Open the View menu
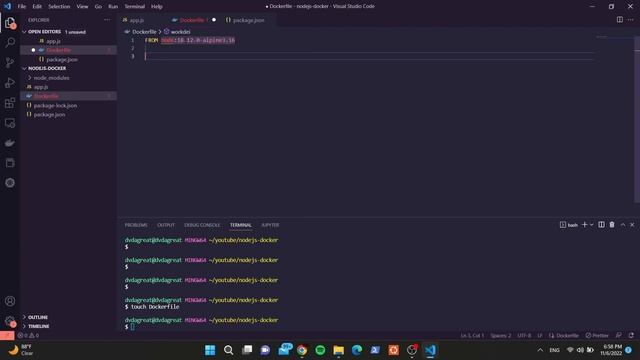The image size is (640, 360). [82, 7]
